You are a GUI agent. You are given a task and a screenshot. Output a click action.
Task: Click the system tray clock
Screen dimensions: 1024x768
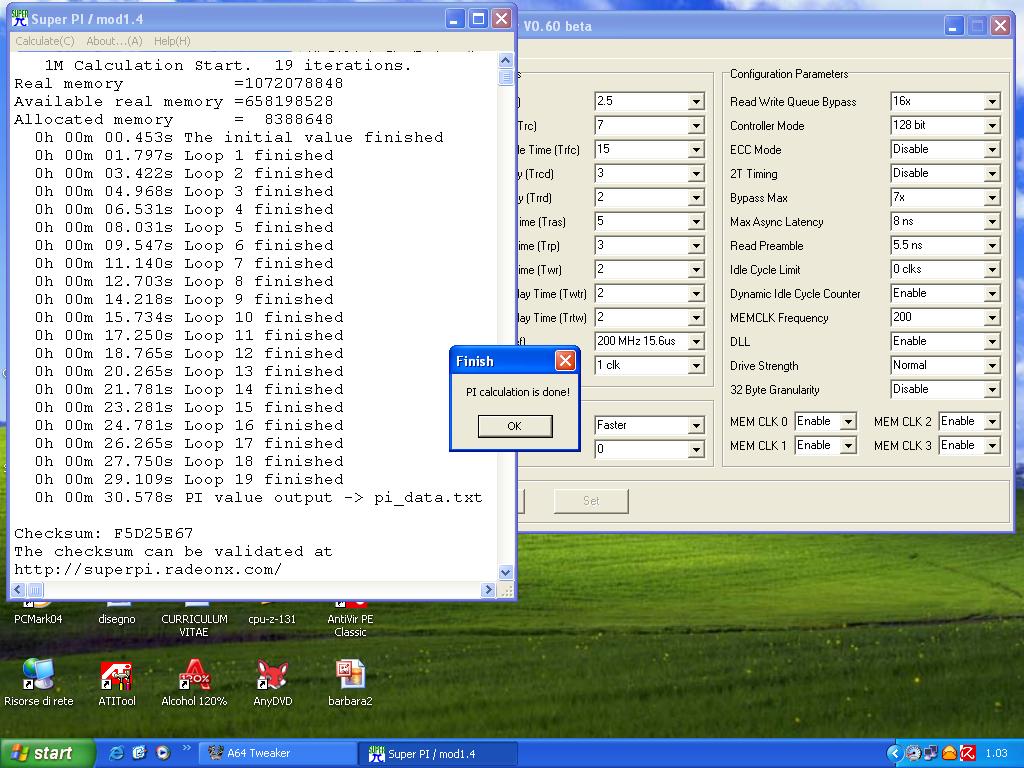[x=996, y=753]
